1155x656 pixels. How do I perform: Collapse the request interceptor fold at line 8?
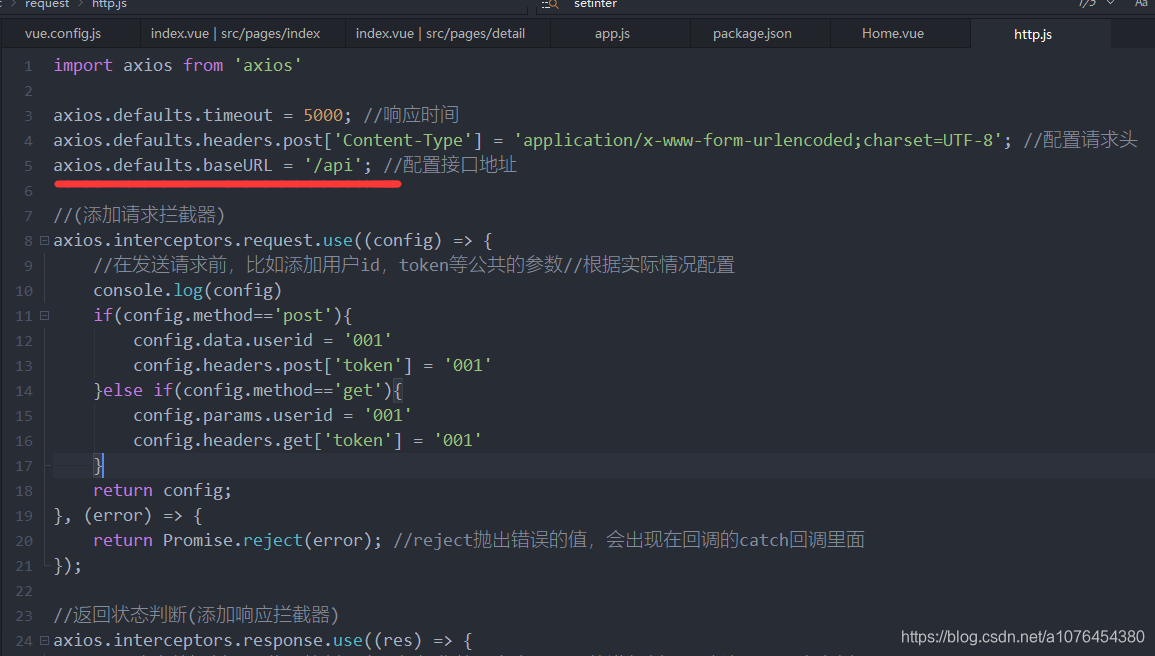(44, 240)
